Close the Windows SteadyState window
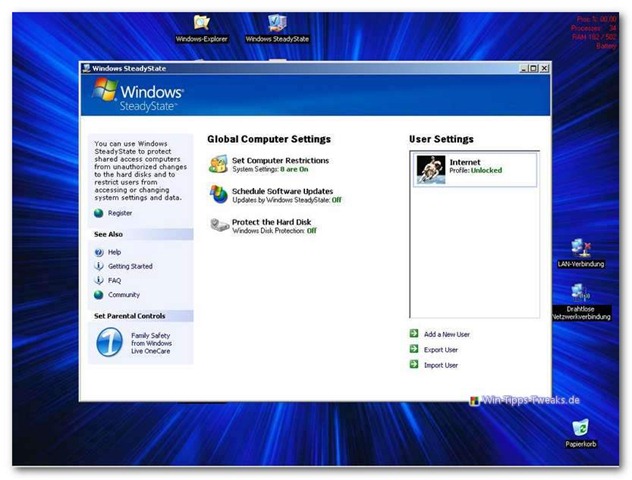Image resolution: width=632 pixels, height=480 pixels. [x=544, y=69]
